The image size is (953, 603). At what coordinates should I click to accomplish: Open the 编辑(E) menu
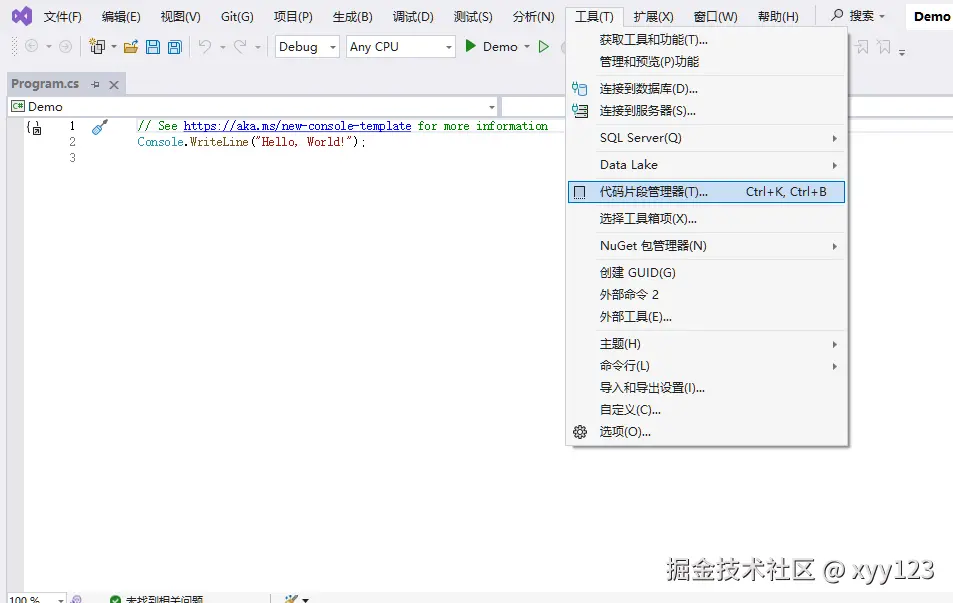(121, 16)
